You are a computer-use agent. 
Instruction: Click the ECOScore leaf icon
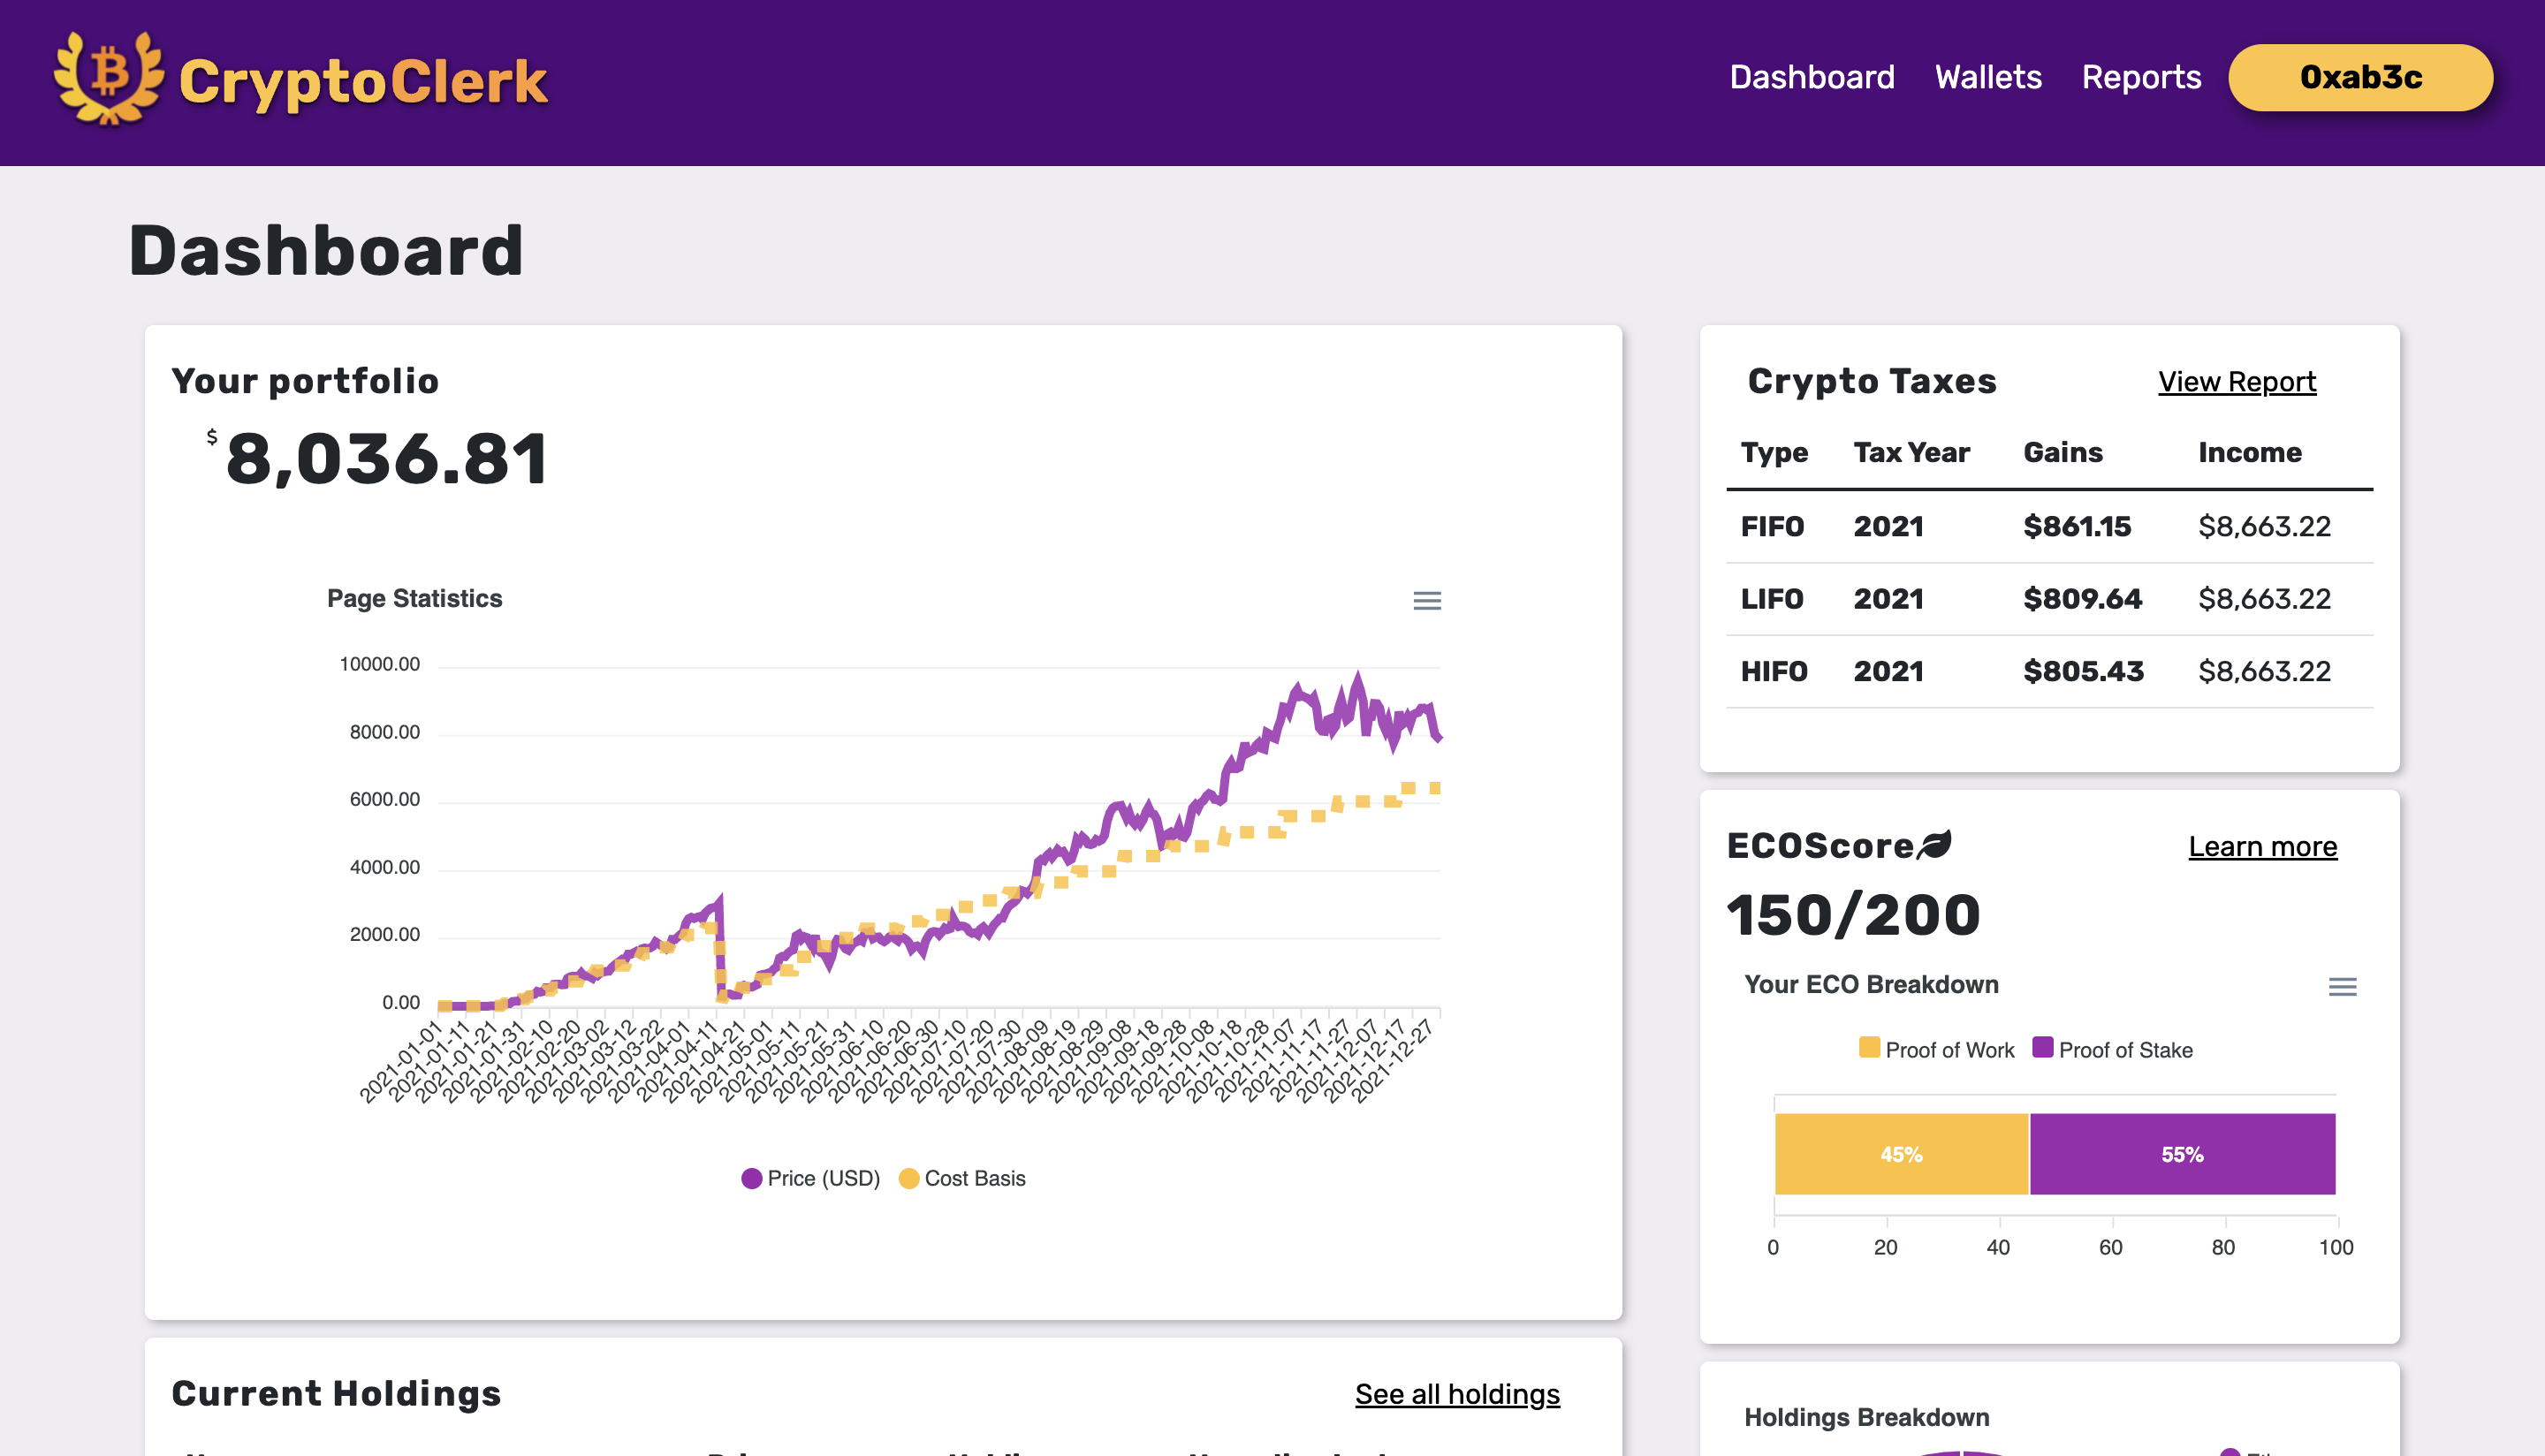[1935, 845]
